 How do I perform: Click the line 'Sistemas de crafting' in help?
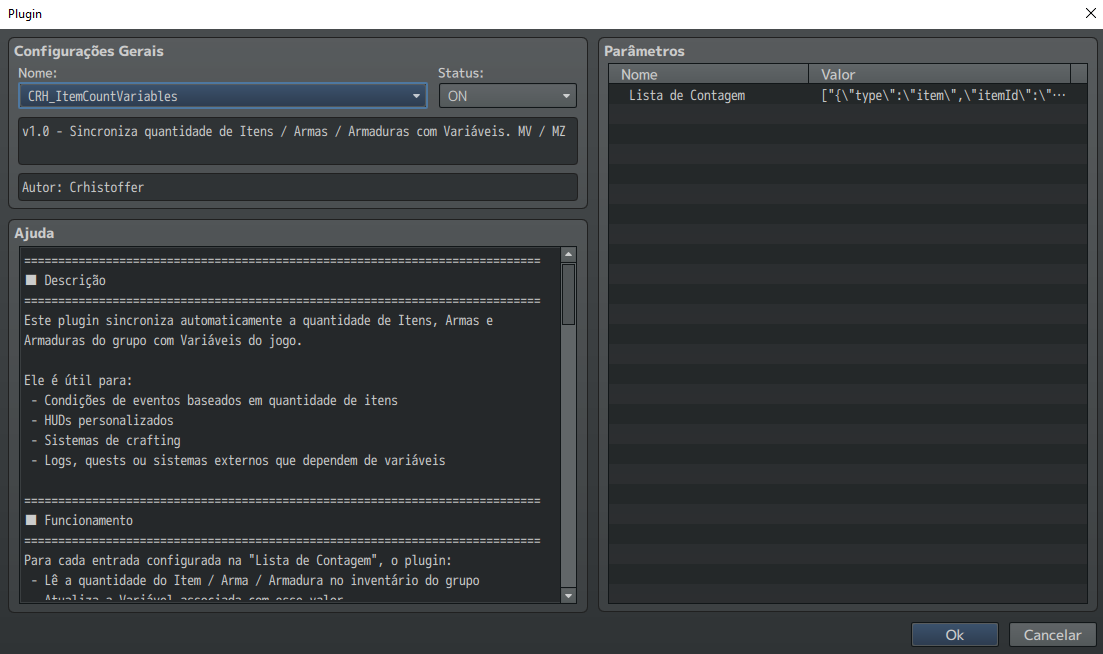[x=112, y=440]
